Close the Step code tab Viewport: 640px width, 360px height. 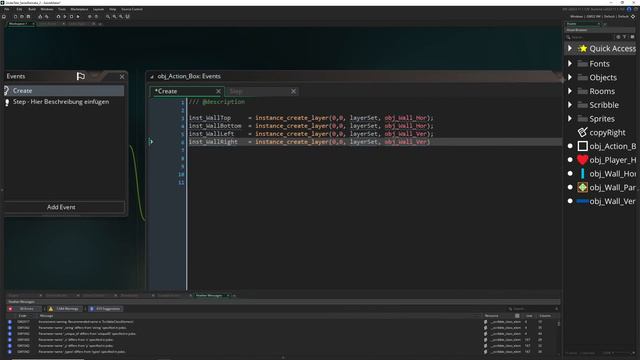[293, 91]
